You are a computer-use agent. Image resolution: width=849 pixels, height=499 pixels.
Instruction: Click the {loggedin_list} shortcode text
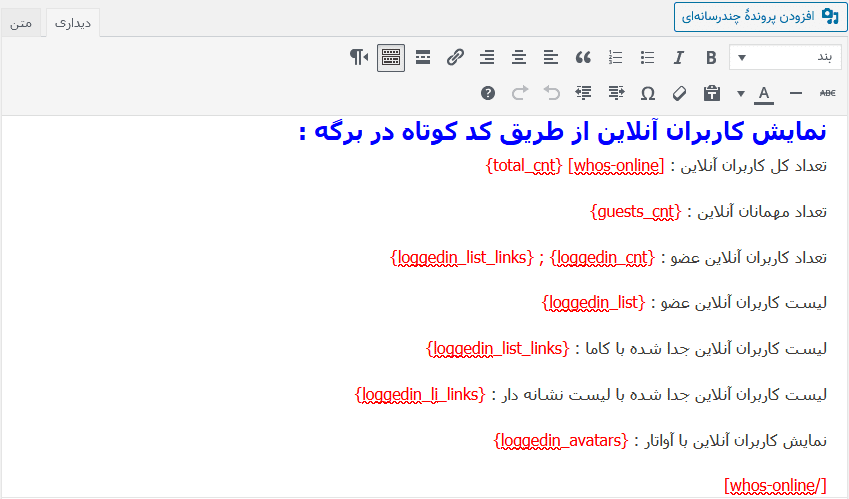coord(593,303)
